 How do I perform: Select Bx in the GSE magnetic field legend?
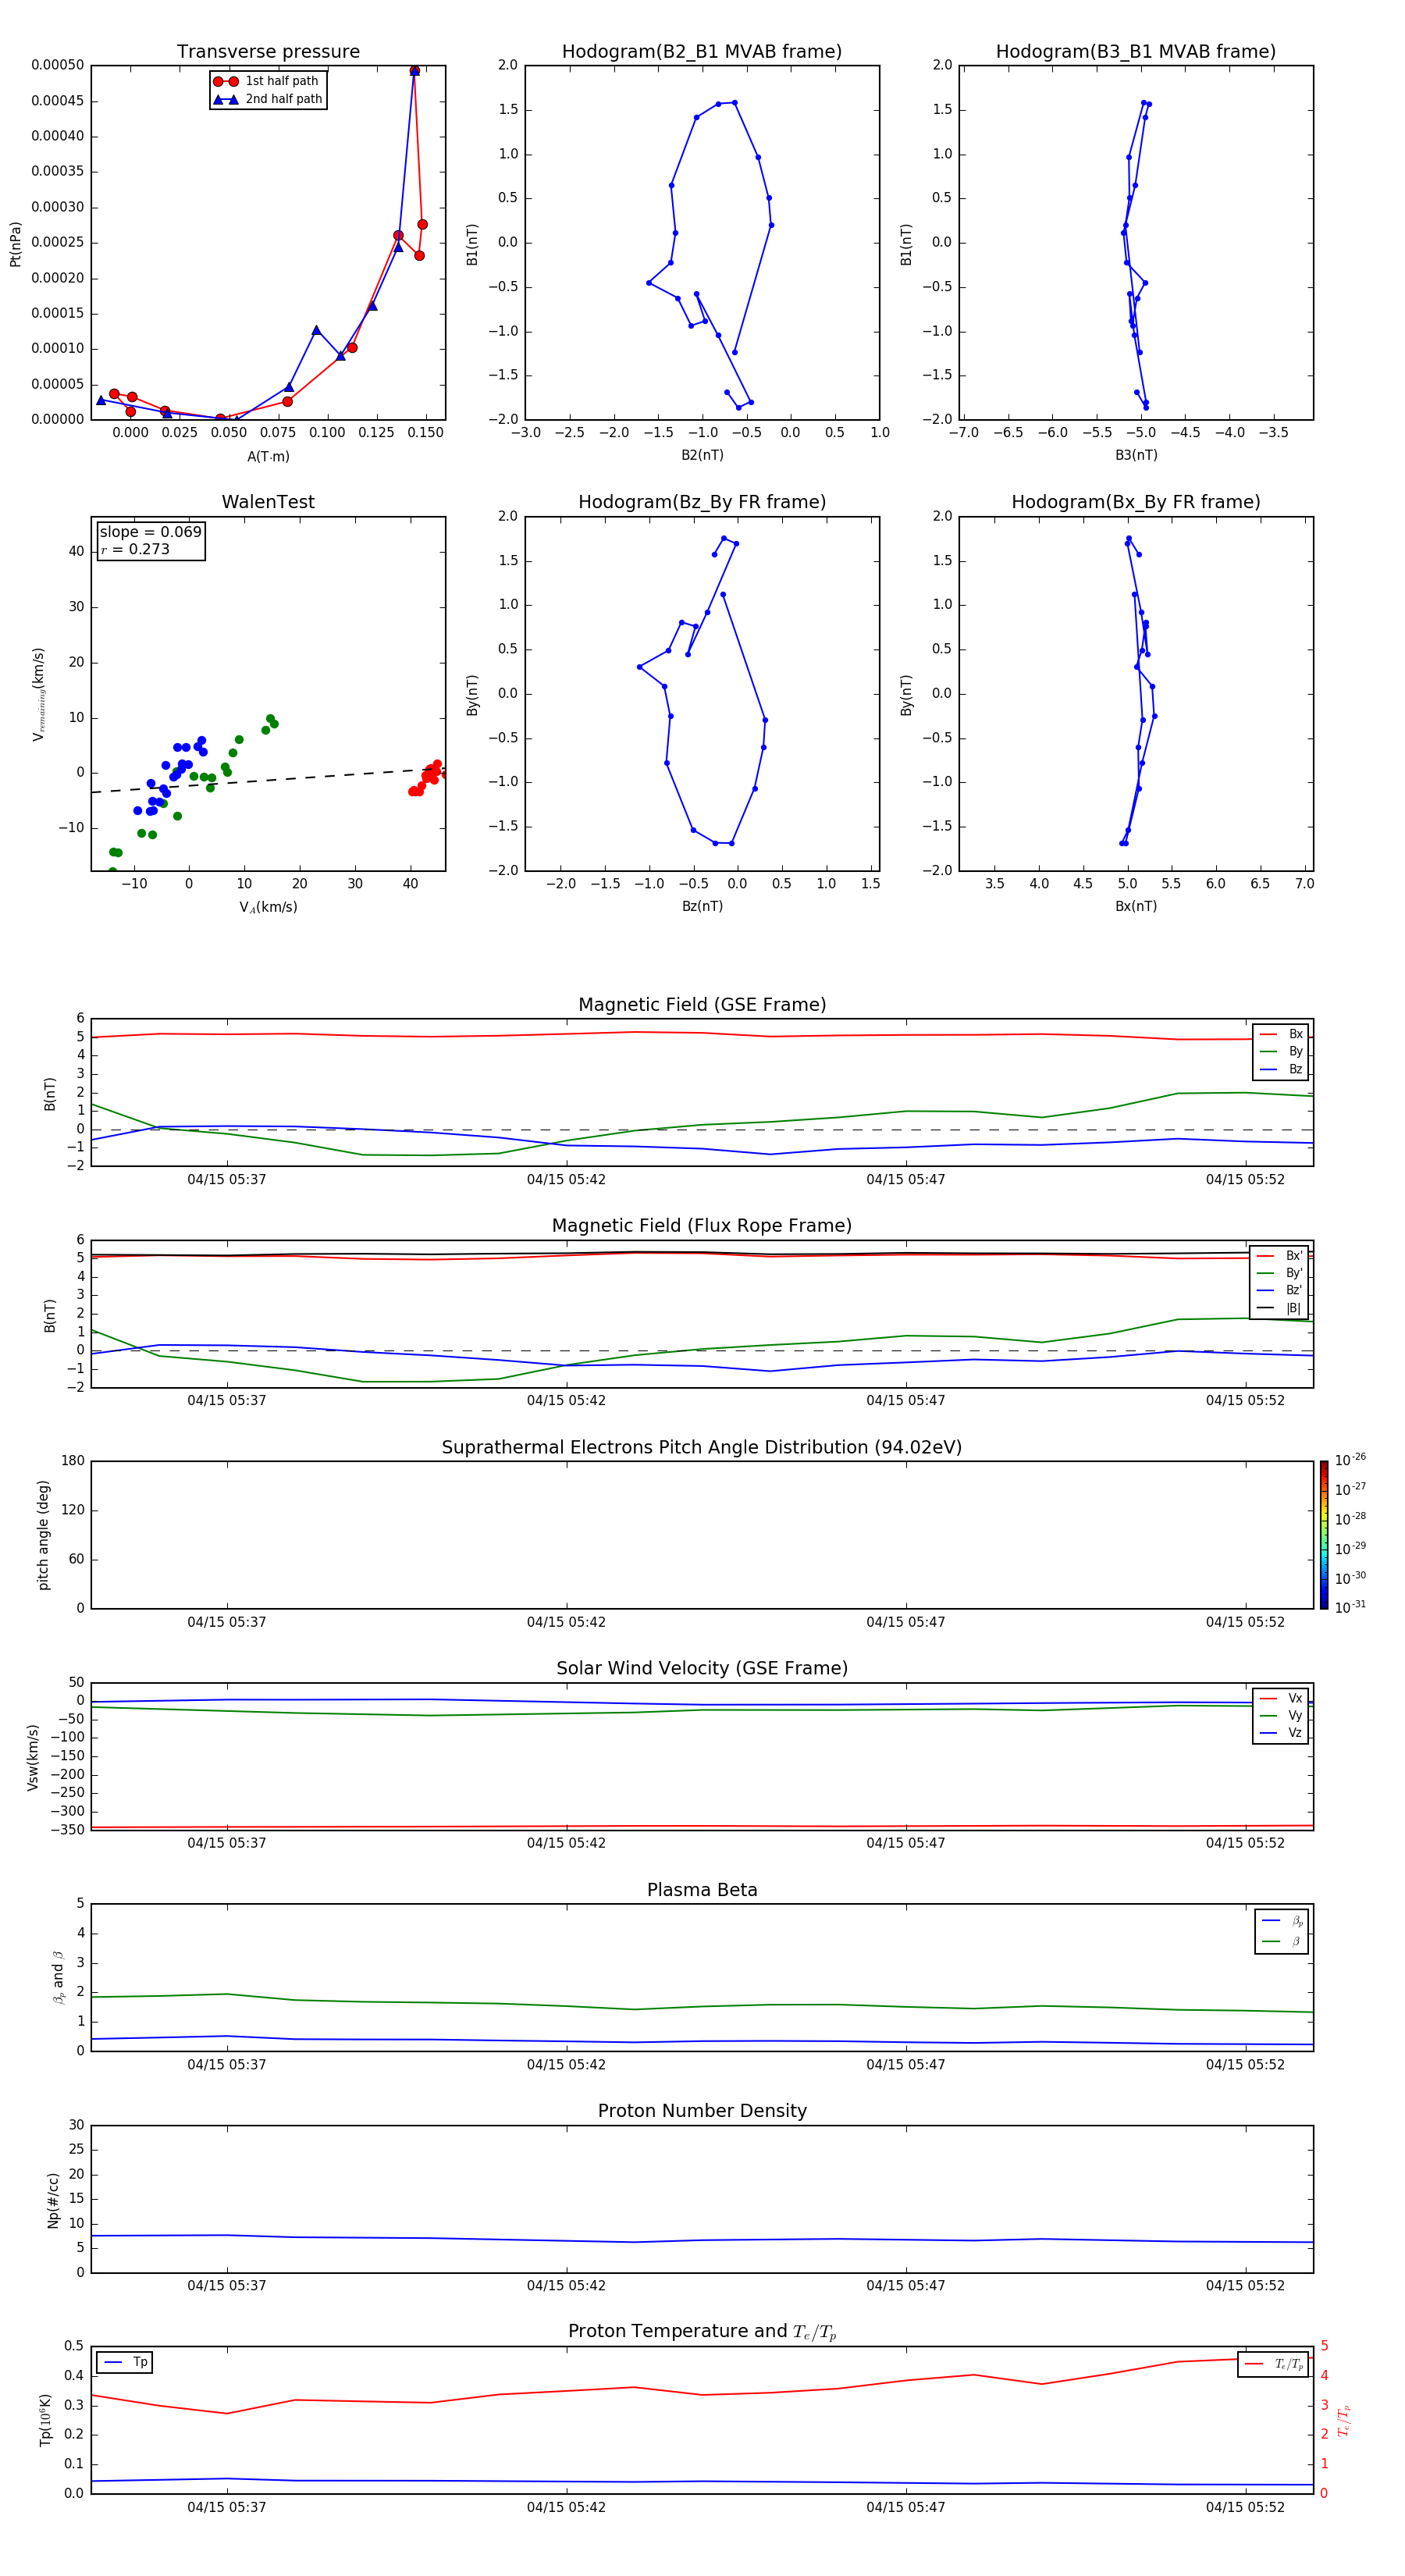(x=1281, y=1034)
